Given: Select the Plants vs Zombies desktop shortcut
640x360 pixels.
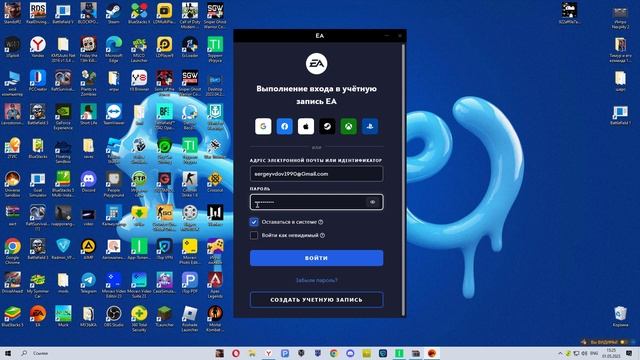Looking at the screenshot, I should (88, 82).
